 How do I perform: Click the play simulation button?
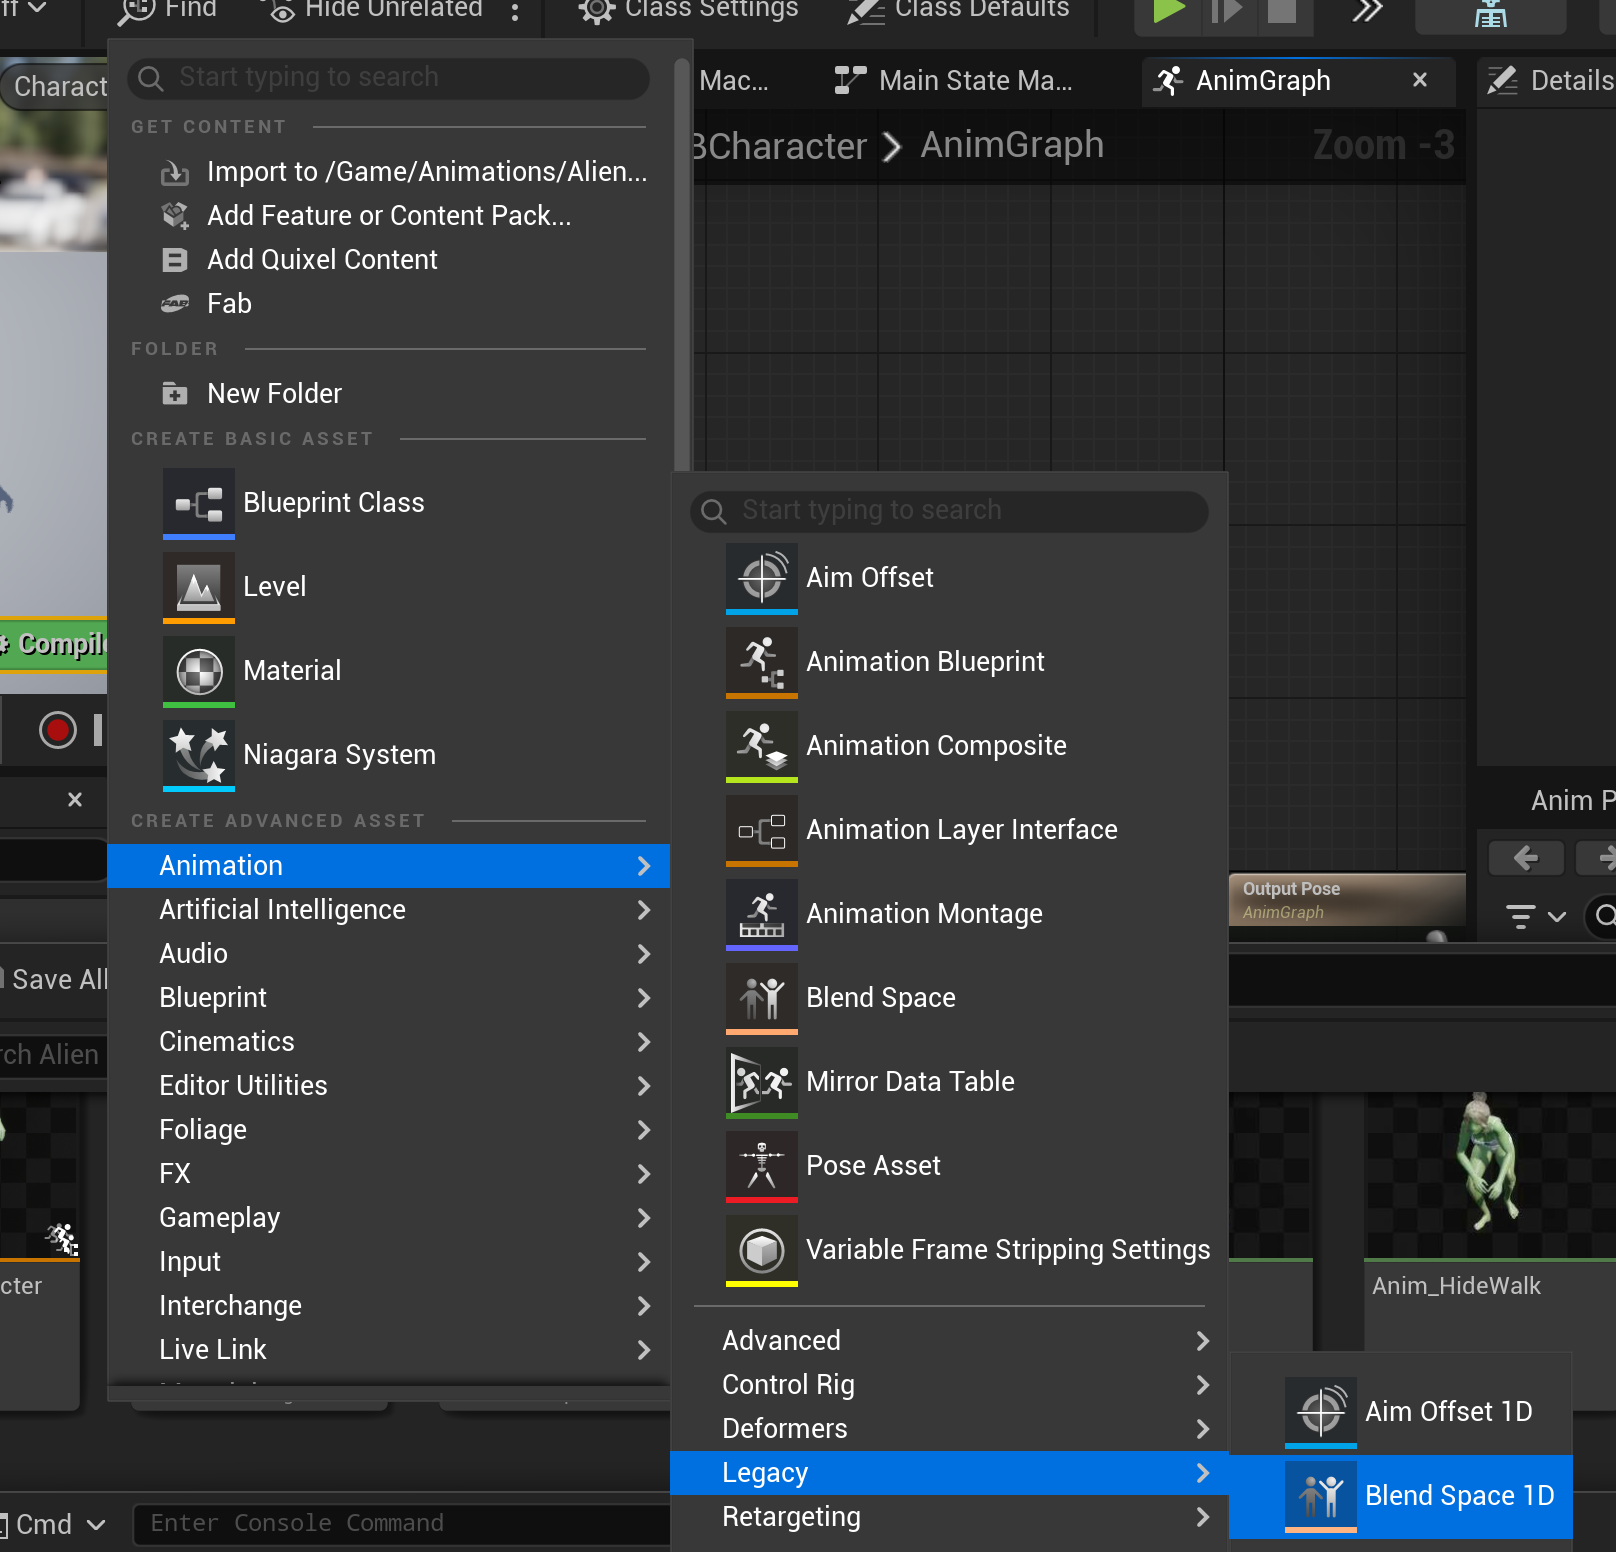click(x=1168, y=10)
